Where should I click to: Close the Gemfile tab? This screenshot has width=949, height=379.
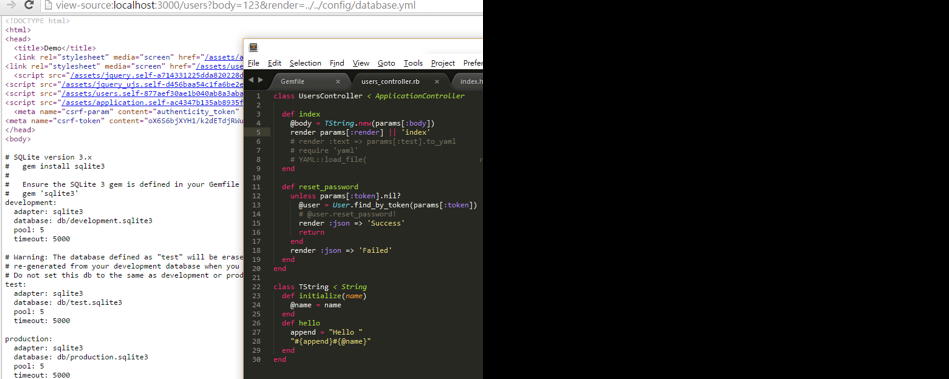coord(338,81)
